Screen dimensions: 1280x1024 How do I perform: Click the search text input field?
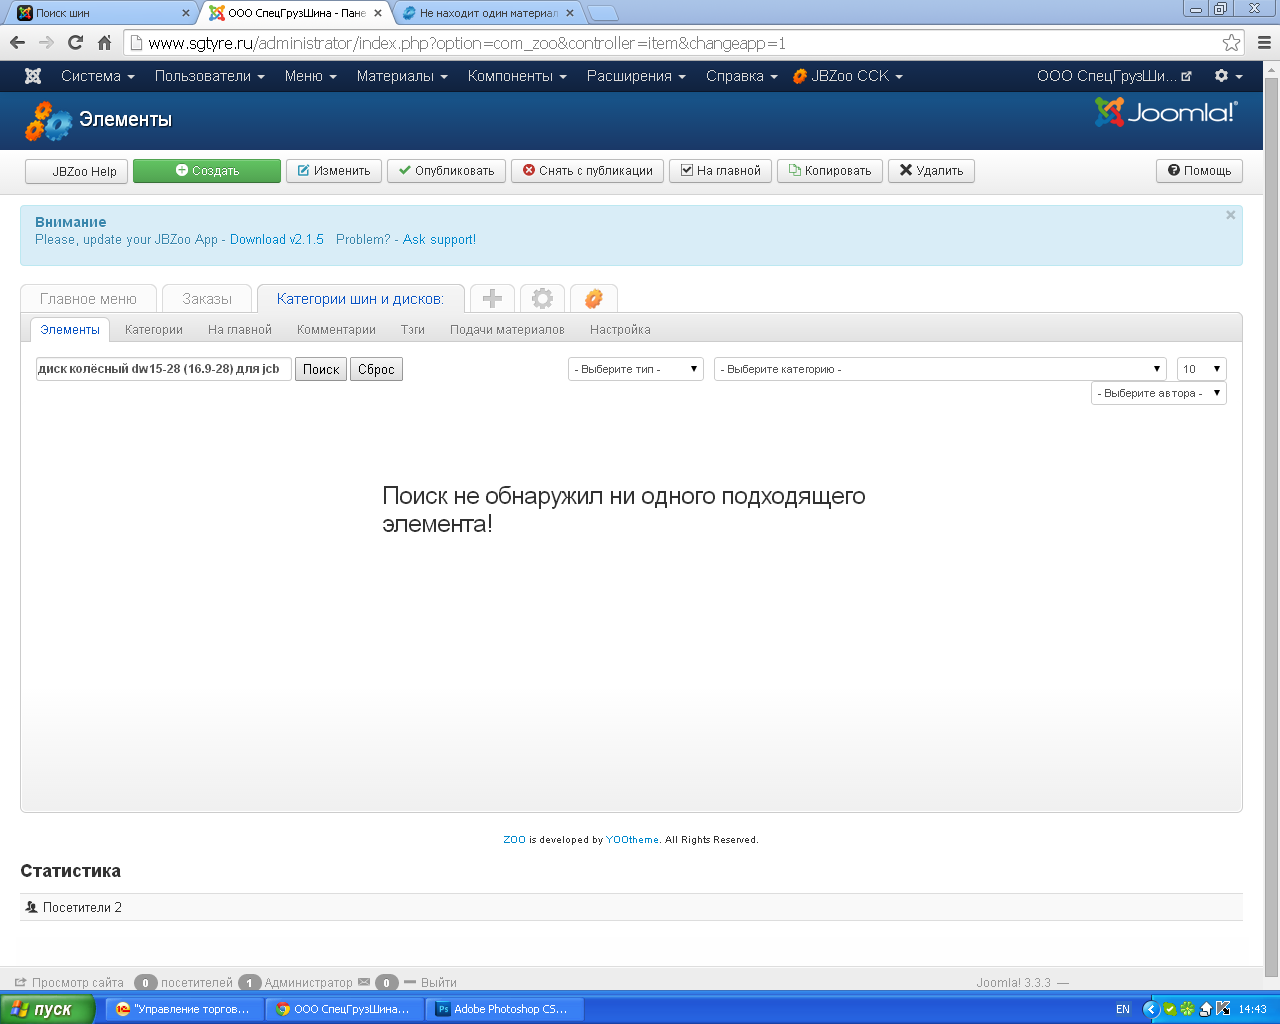click(x=163, y=369)
